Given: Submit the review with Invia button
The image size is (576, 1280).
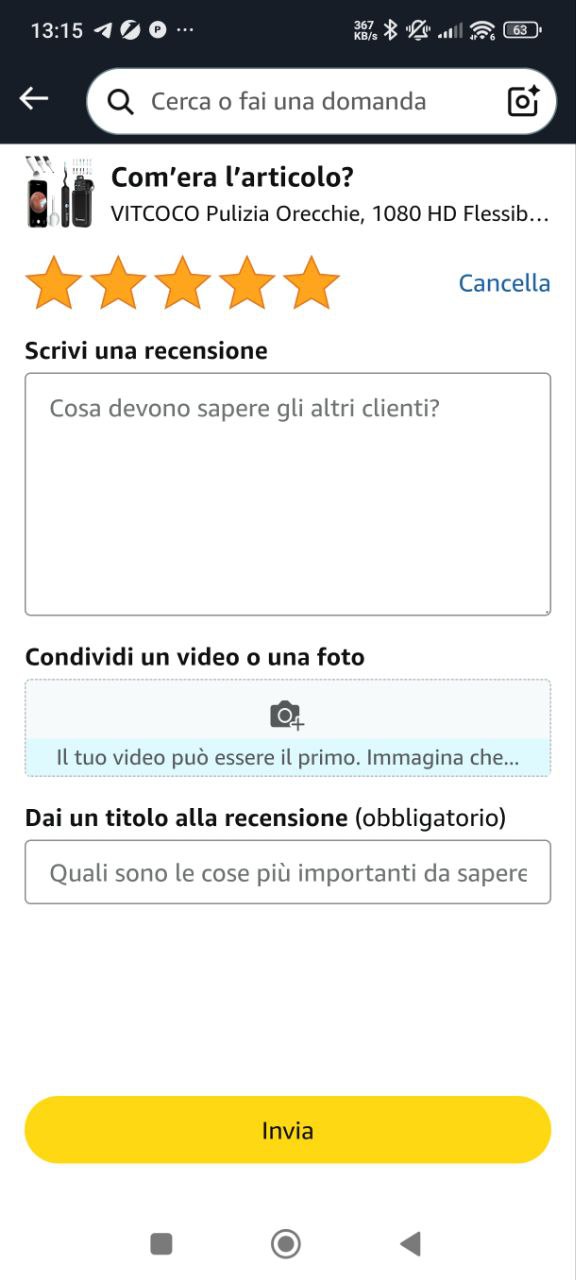Looking at the screenshot, I should coord(288,1130).
